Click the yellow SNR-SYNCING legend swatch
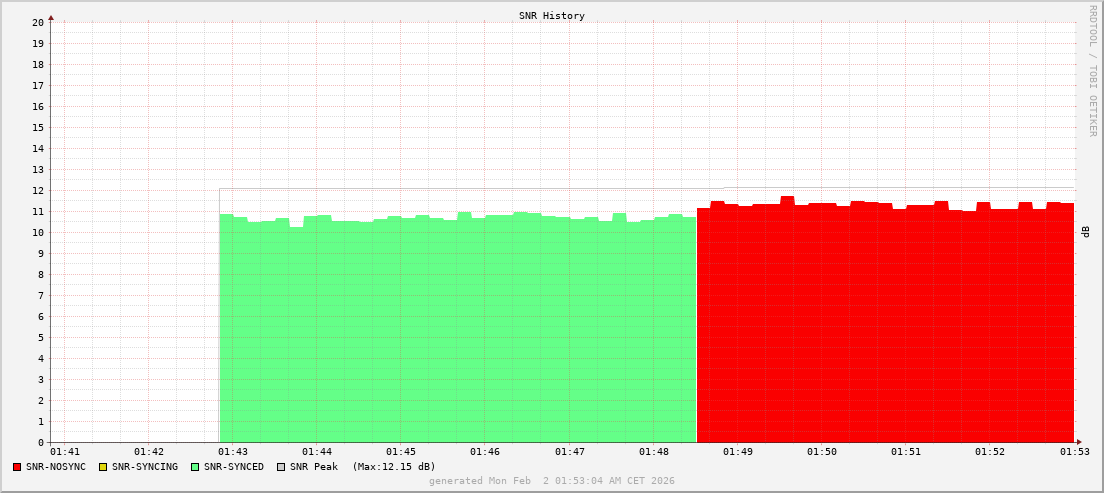The height and width of the screenshot is (493, 1104). [x=102, y=467]
